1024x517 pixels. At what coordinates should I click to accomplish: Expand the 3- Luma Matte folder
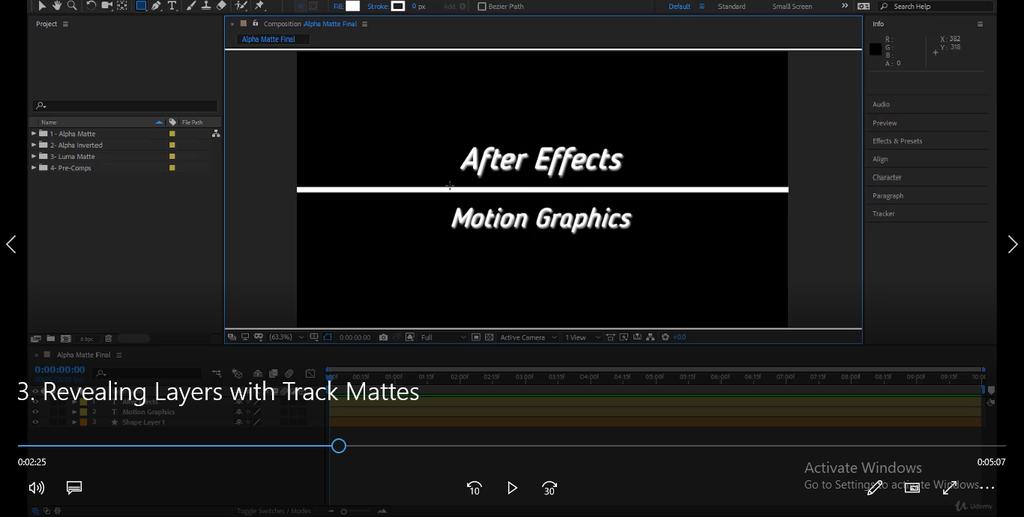pos(34,156)
